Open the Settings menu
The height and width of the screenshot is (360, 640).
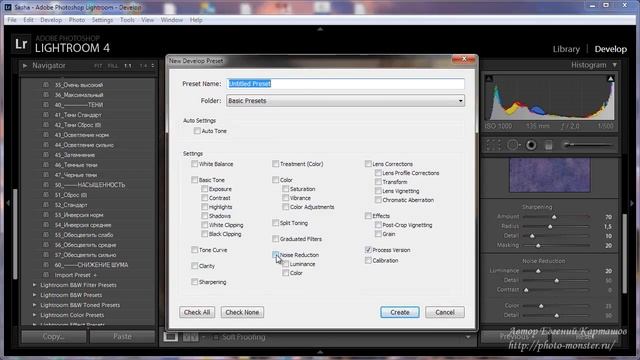tap(102, 20)
